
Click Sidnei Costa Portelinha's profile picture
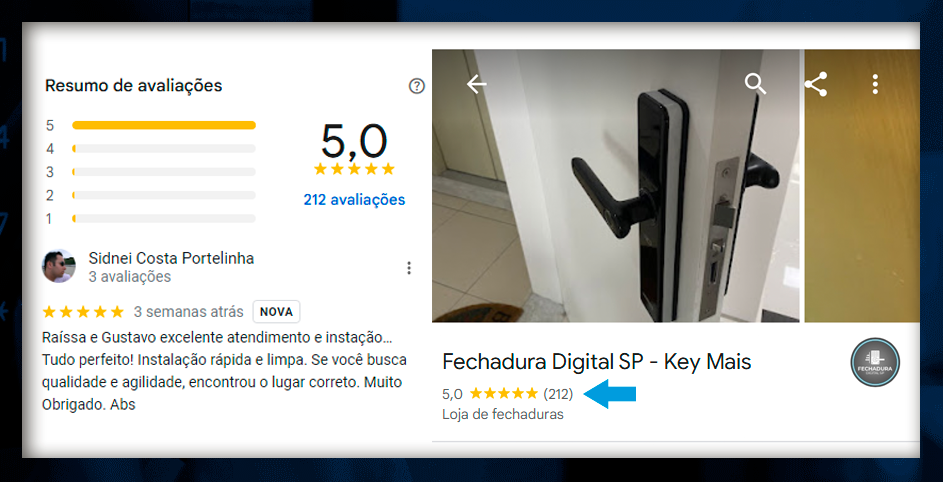pos(59,266)
